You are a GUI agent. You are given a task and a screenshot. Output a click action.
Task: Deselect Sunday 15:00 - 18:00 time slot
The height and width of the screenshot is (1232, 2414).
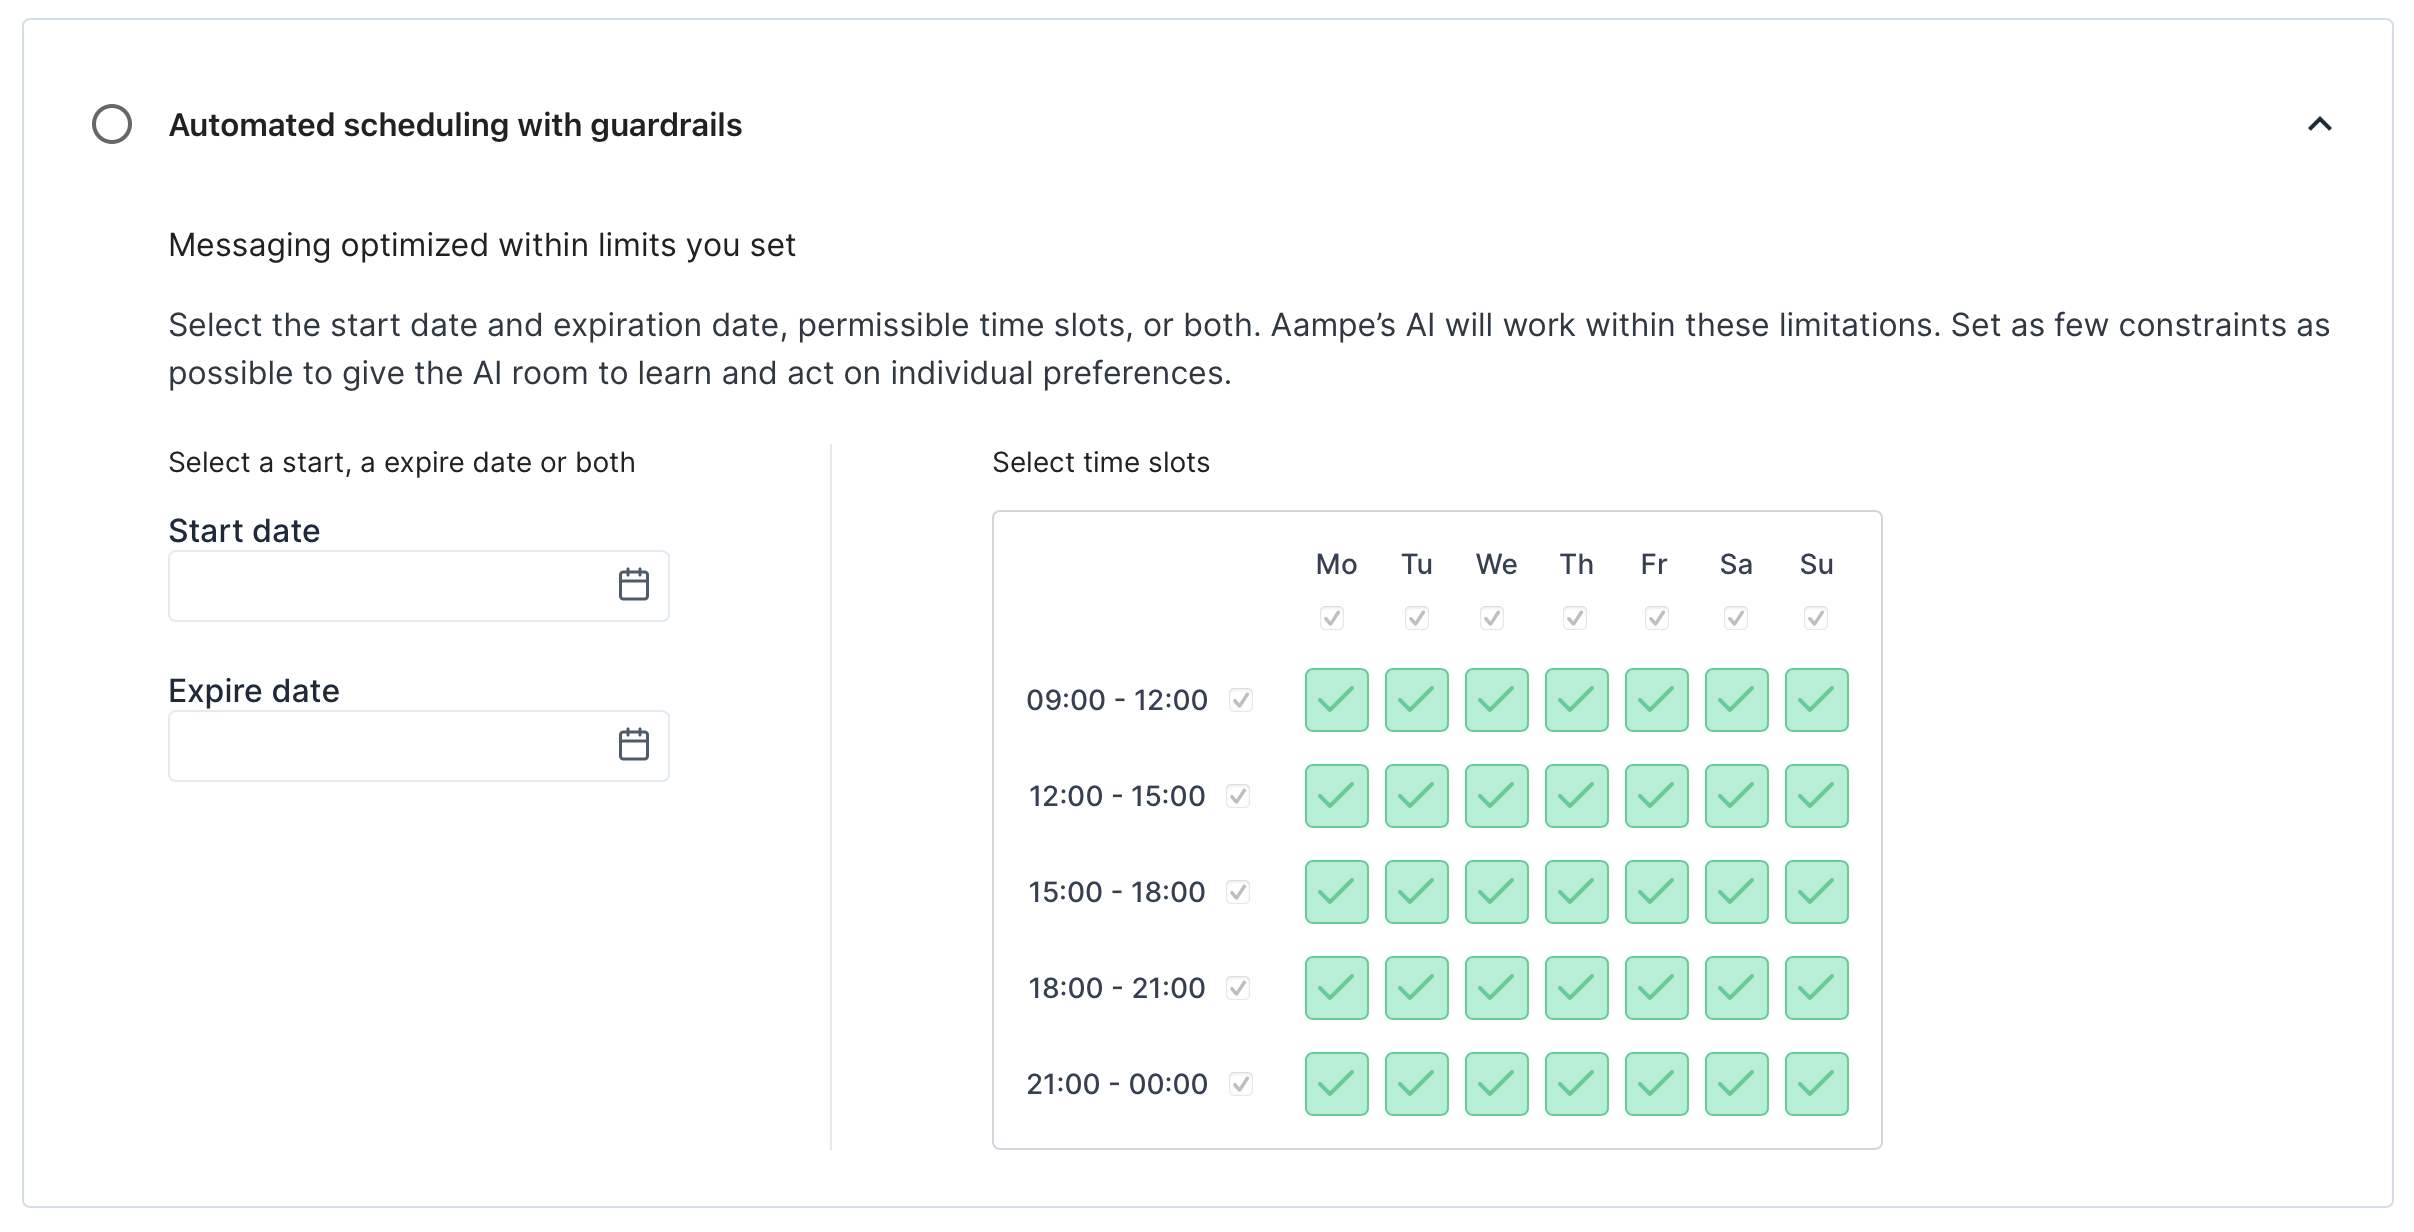1817,892
